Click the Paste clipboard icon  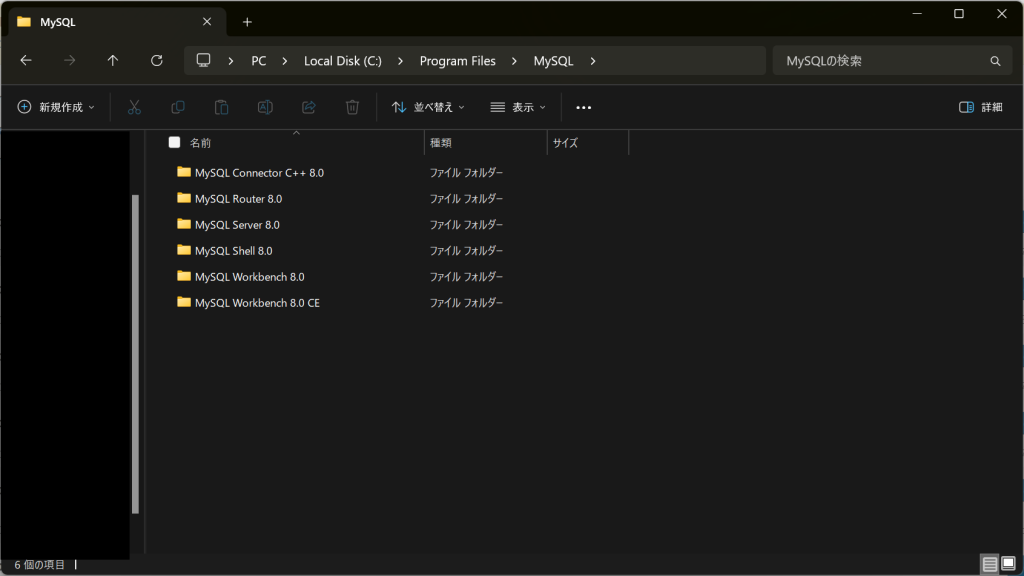pos(222,107)
